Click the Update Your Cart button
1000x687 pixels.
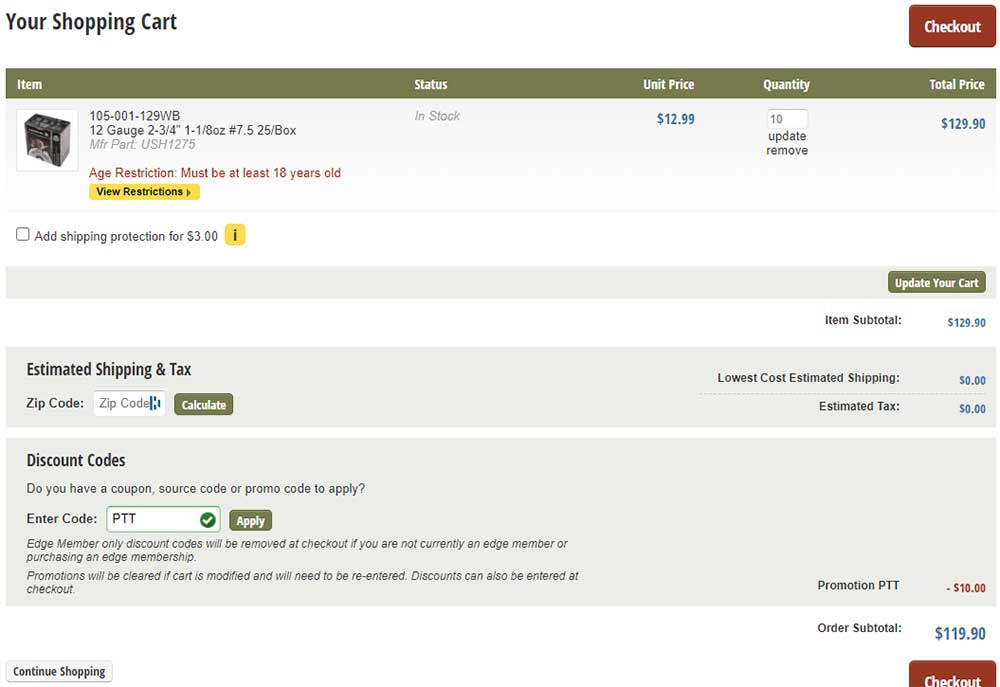point(936,283)
